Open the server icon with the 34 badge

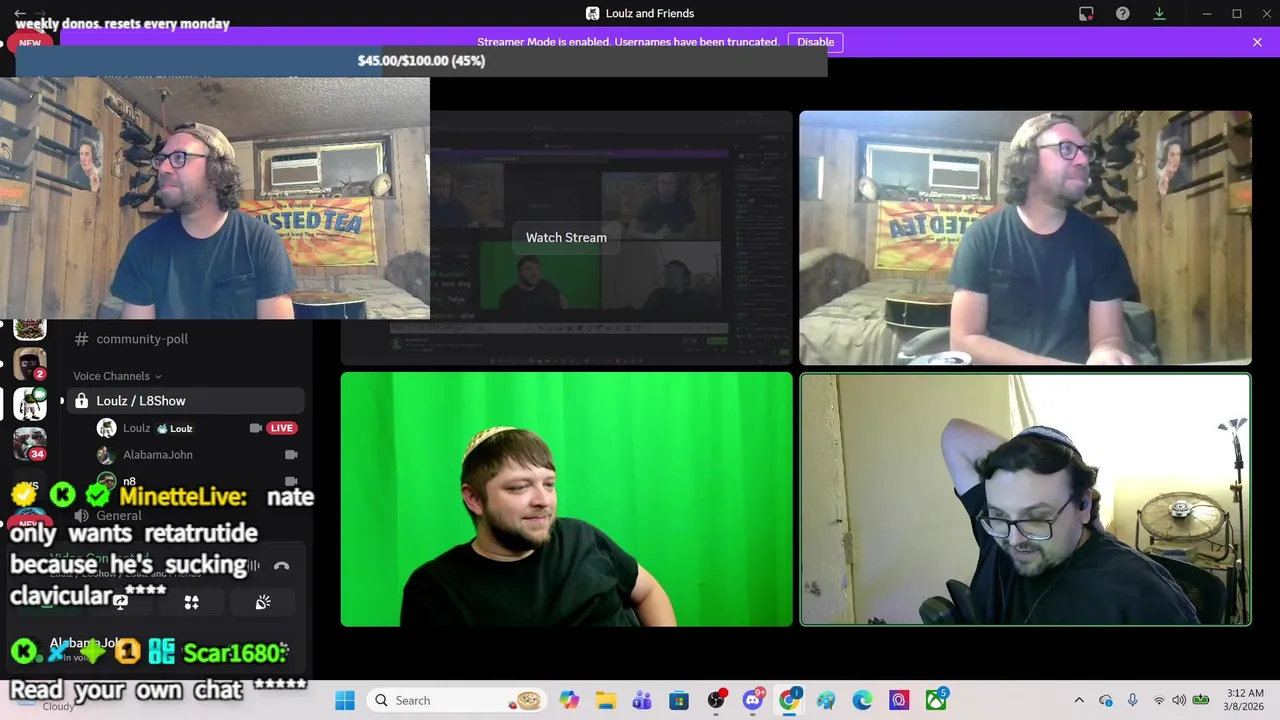click(30, 443)
